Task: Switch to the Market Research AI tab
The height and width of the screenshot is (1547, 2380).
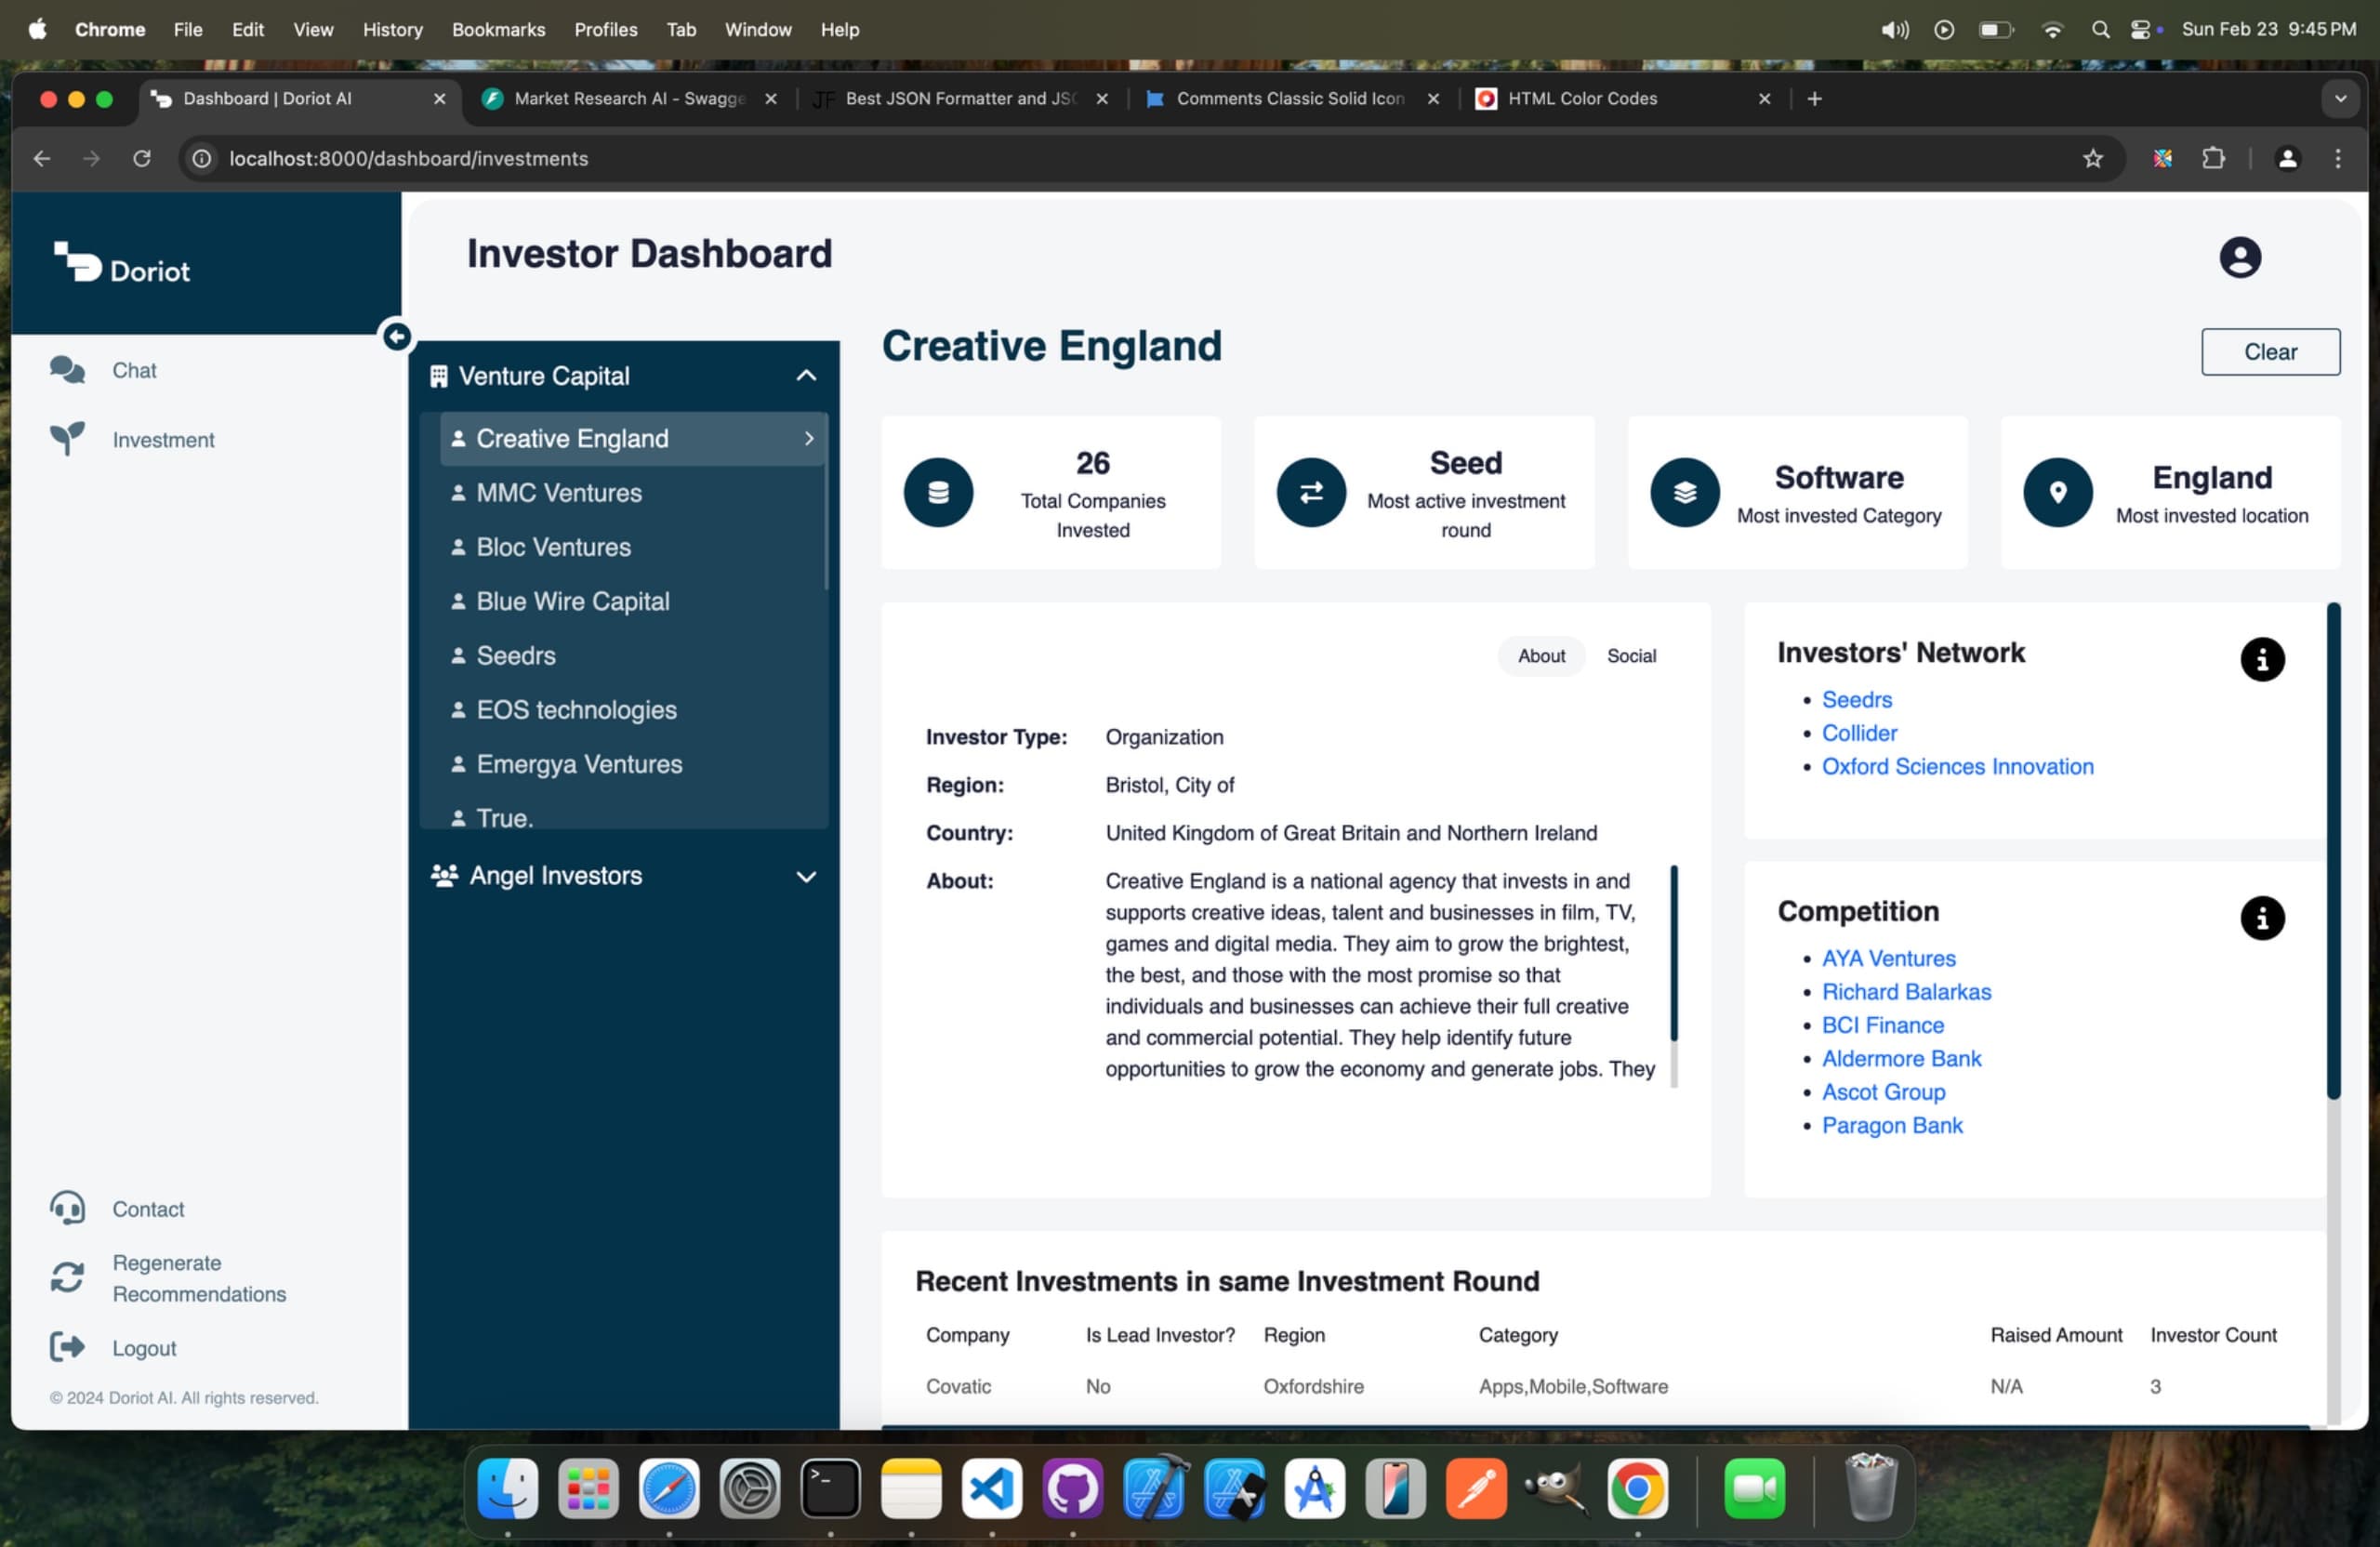Action: pyautogui.click(x=629, y=98)
